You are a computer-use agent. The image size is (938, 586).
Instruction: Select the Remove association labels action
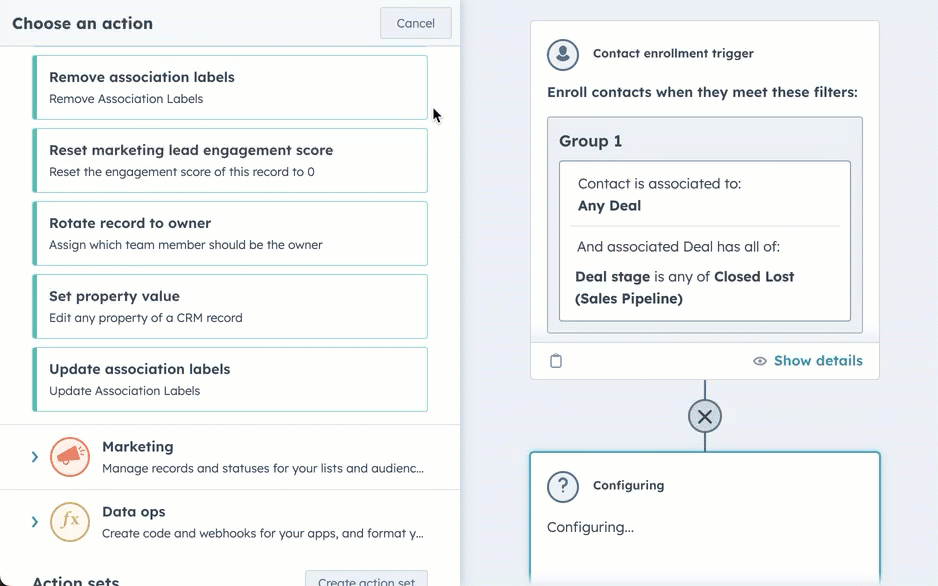(x=230, y=87)
